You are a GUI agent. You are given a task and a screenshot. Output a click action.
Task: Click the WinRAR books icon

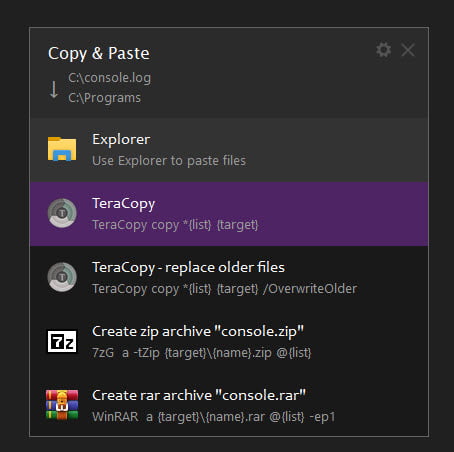tap(62, 405)
